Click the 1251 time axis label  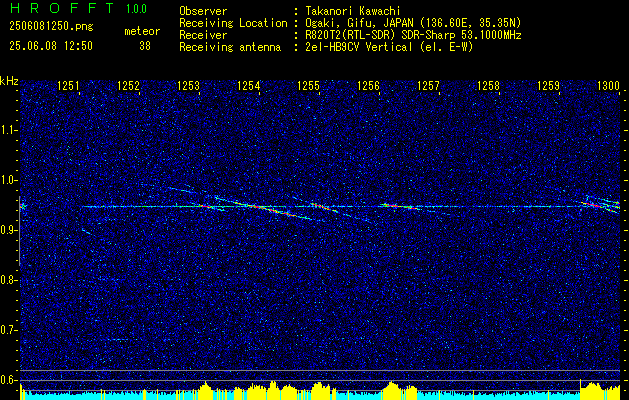tap(68, 85)
